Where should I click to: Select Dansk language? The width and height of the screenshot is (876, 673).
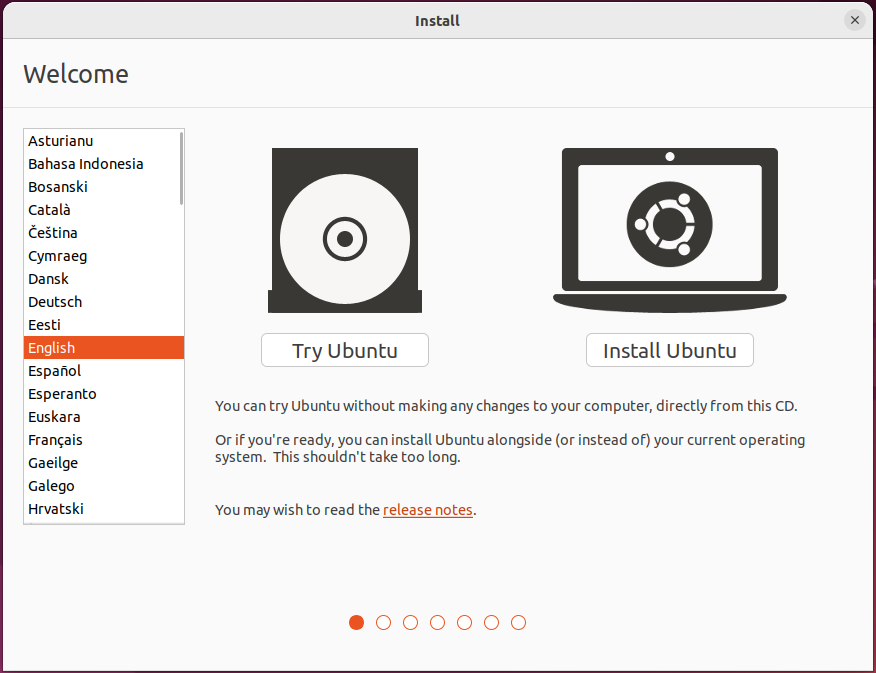pos(103,279)
